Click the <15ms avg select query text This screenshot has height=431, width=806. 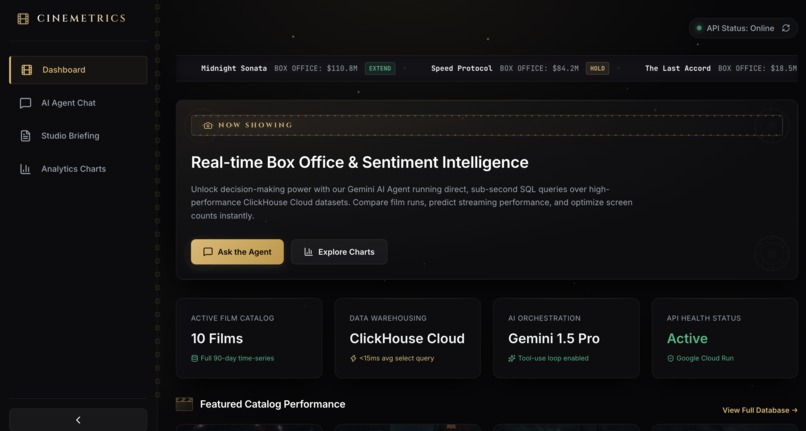coord(397,358)
